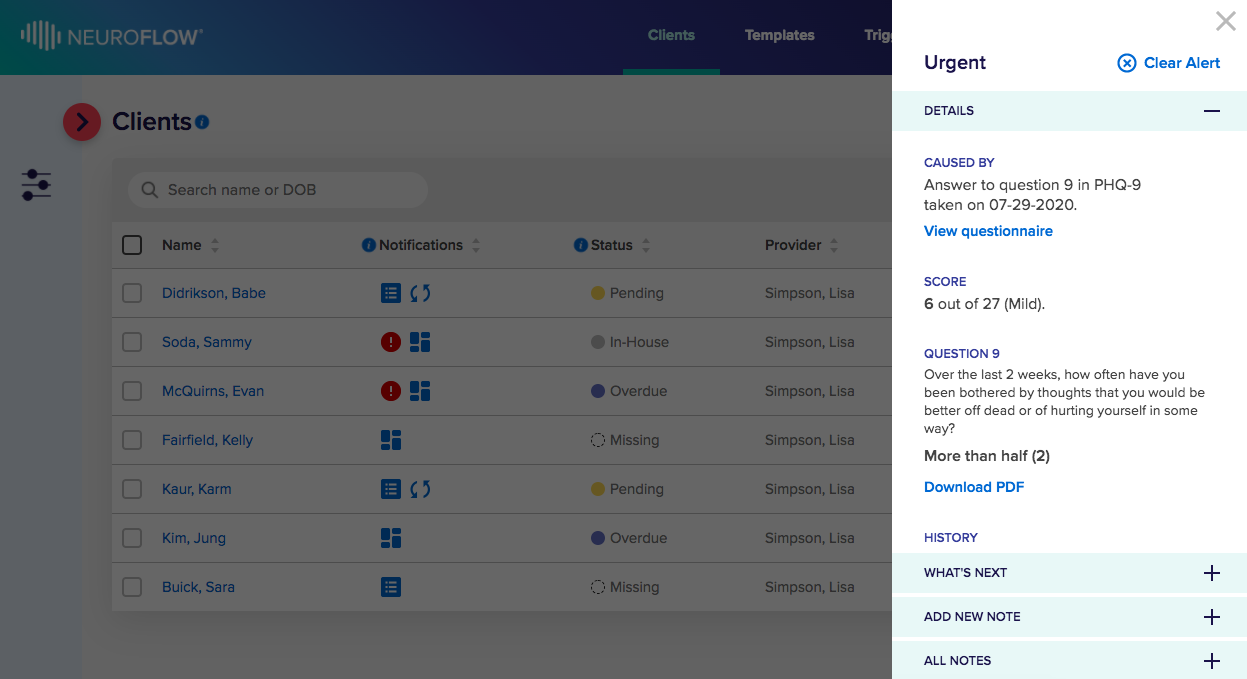Click the info icon next to Notifications
Image resolution: width=1247 pixels, height=679 pixels.
[x=368, y=245]
